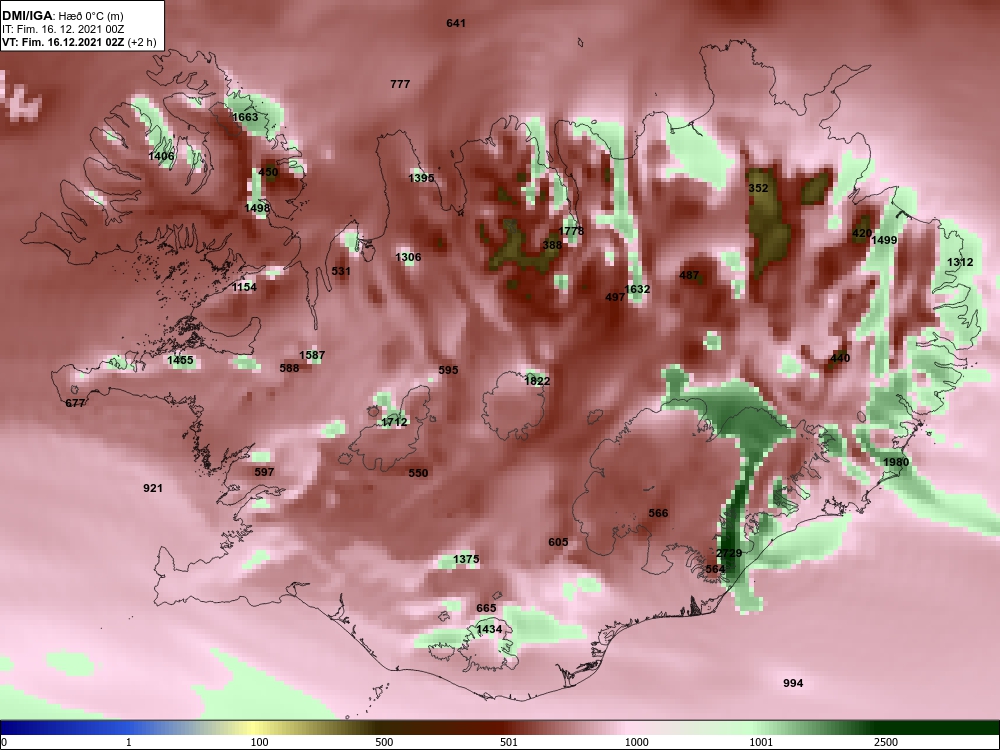
Task: Click the 1312 value on the east coast
Action: click(x=960, y=262)
